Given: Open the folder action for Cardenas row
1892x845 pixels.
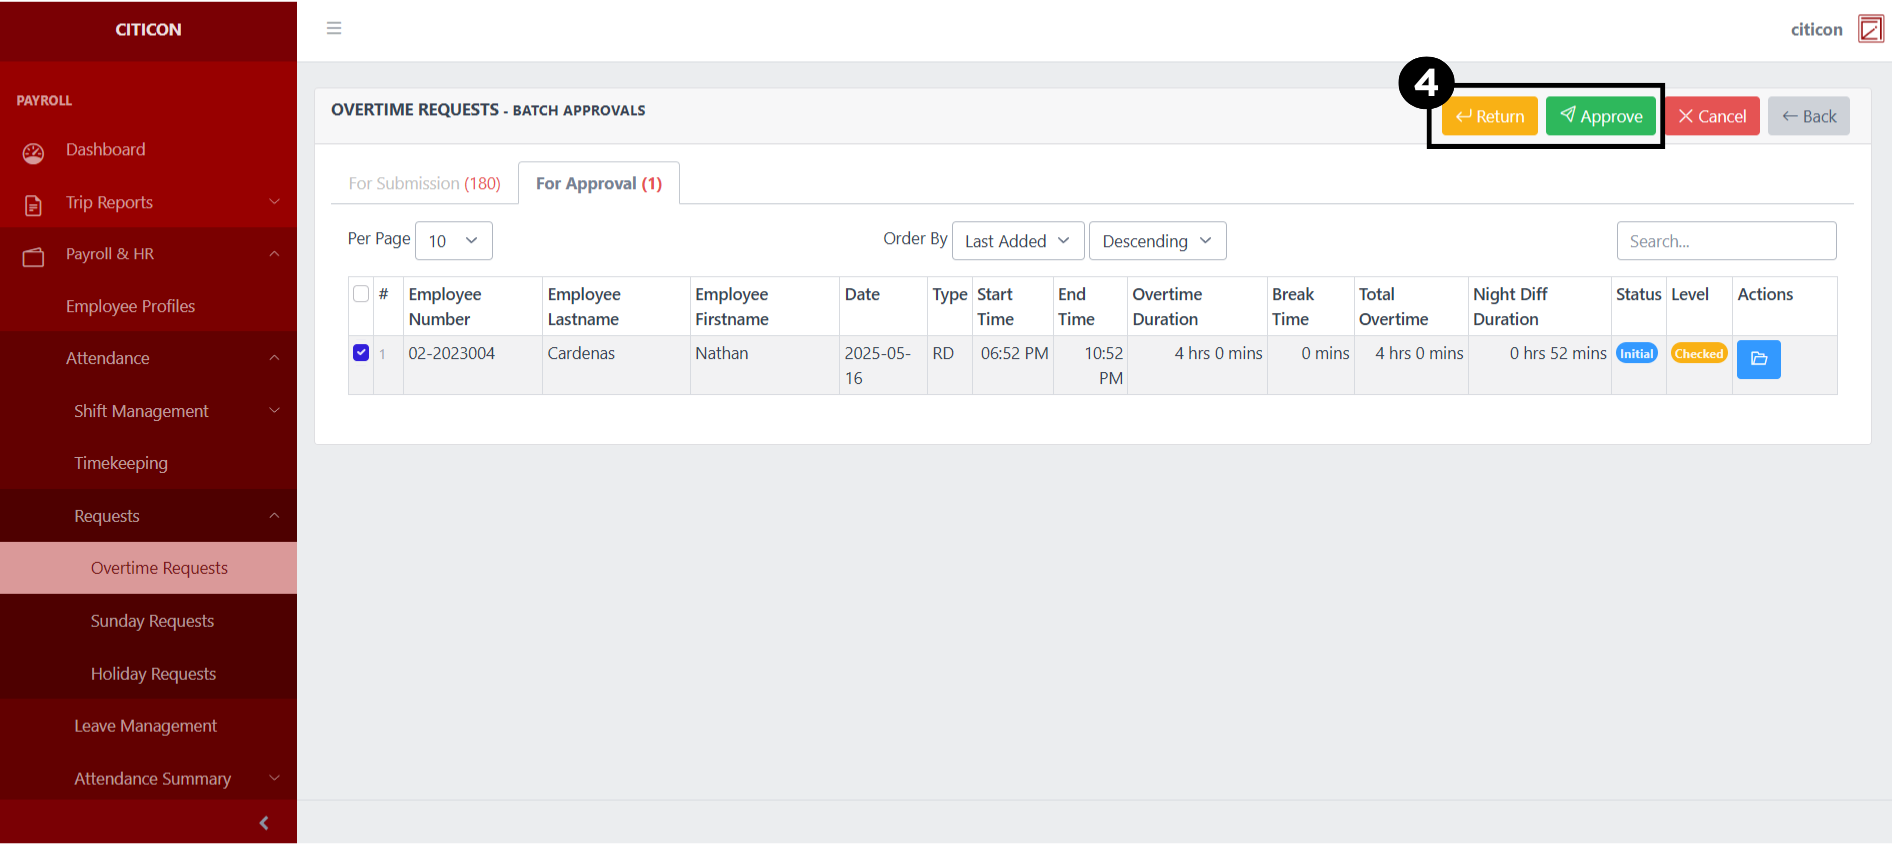Looking at the screenshot, I should [1758, 359].
